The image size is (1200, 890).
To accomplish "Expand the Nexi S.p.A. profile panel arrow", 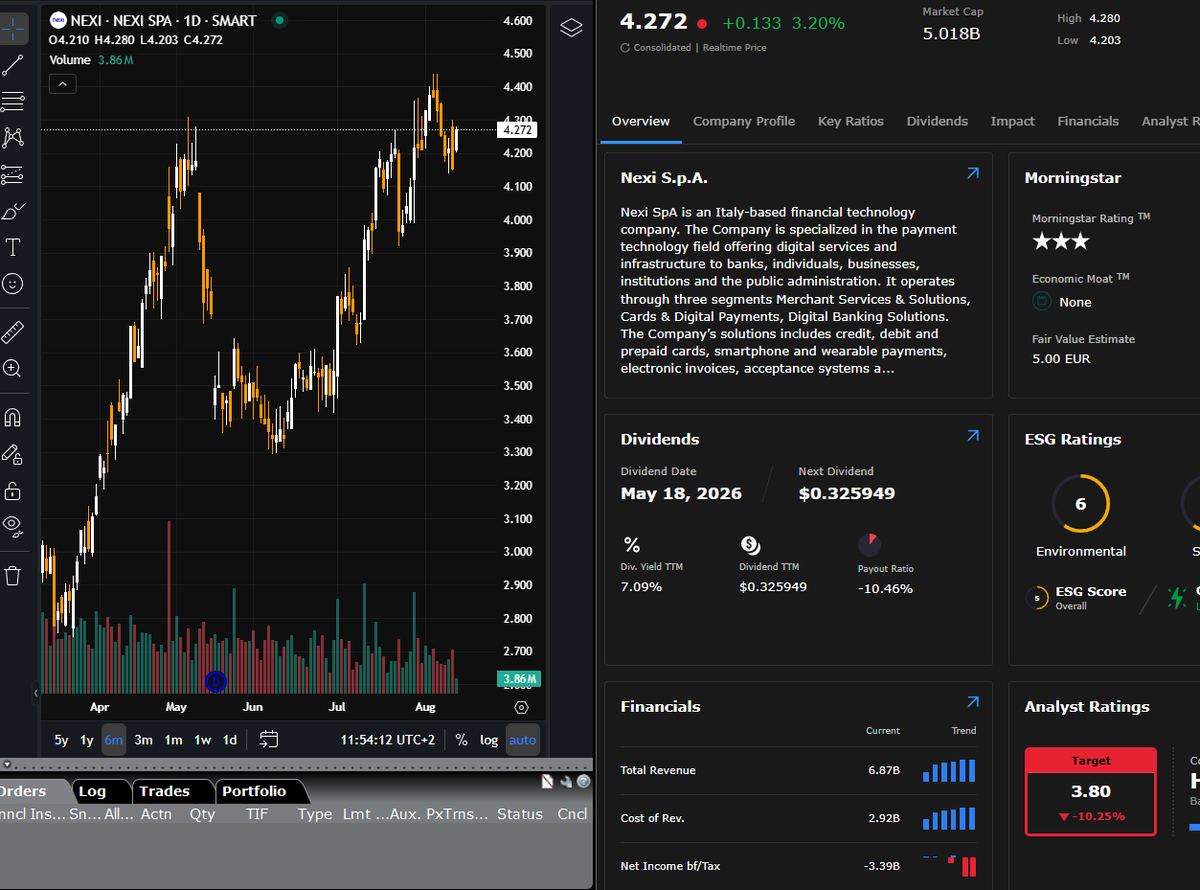I will point(973,174).
